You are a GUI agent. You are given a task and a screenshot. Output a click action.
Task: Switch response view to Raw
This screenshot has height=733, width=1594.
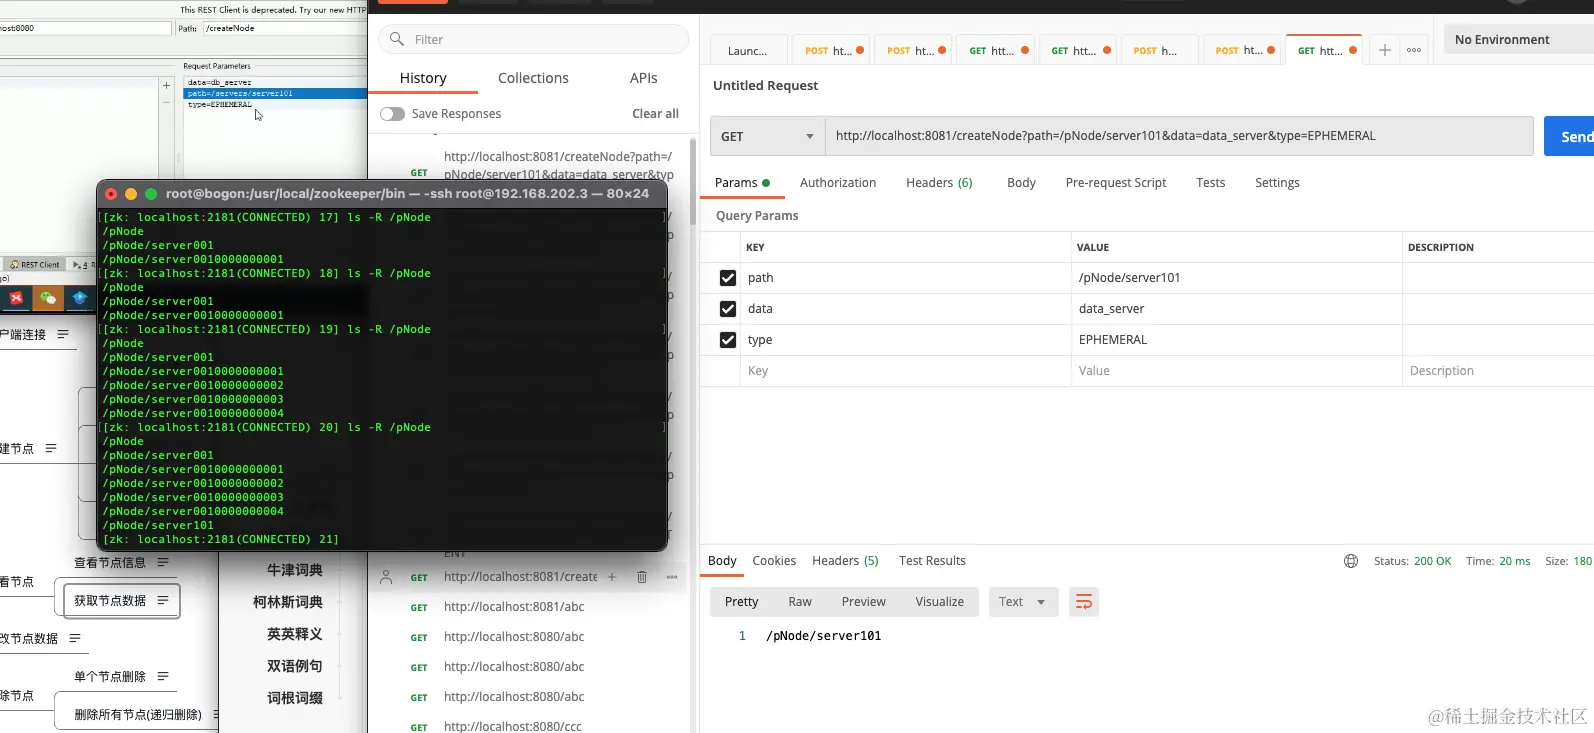click(x=800, y=602)
